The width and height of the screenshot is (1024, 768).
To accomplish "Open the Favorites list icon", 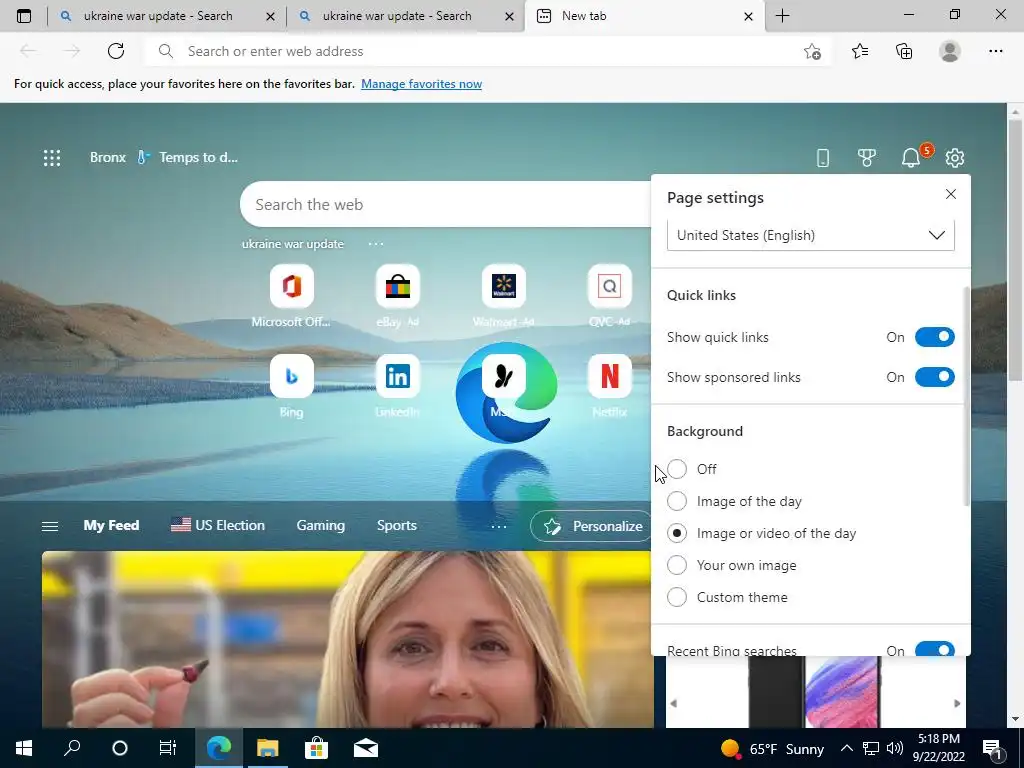I will [x=860, y=51].
